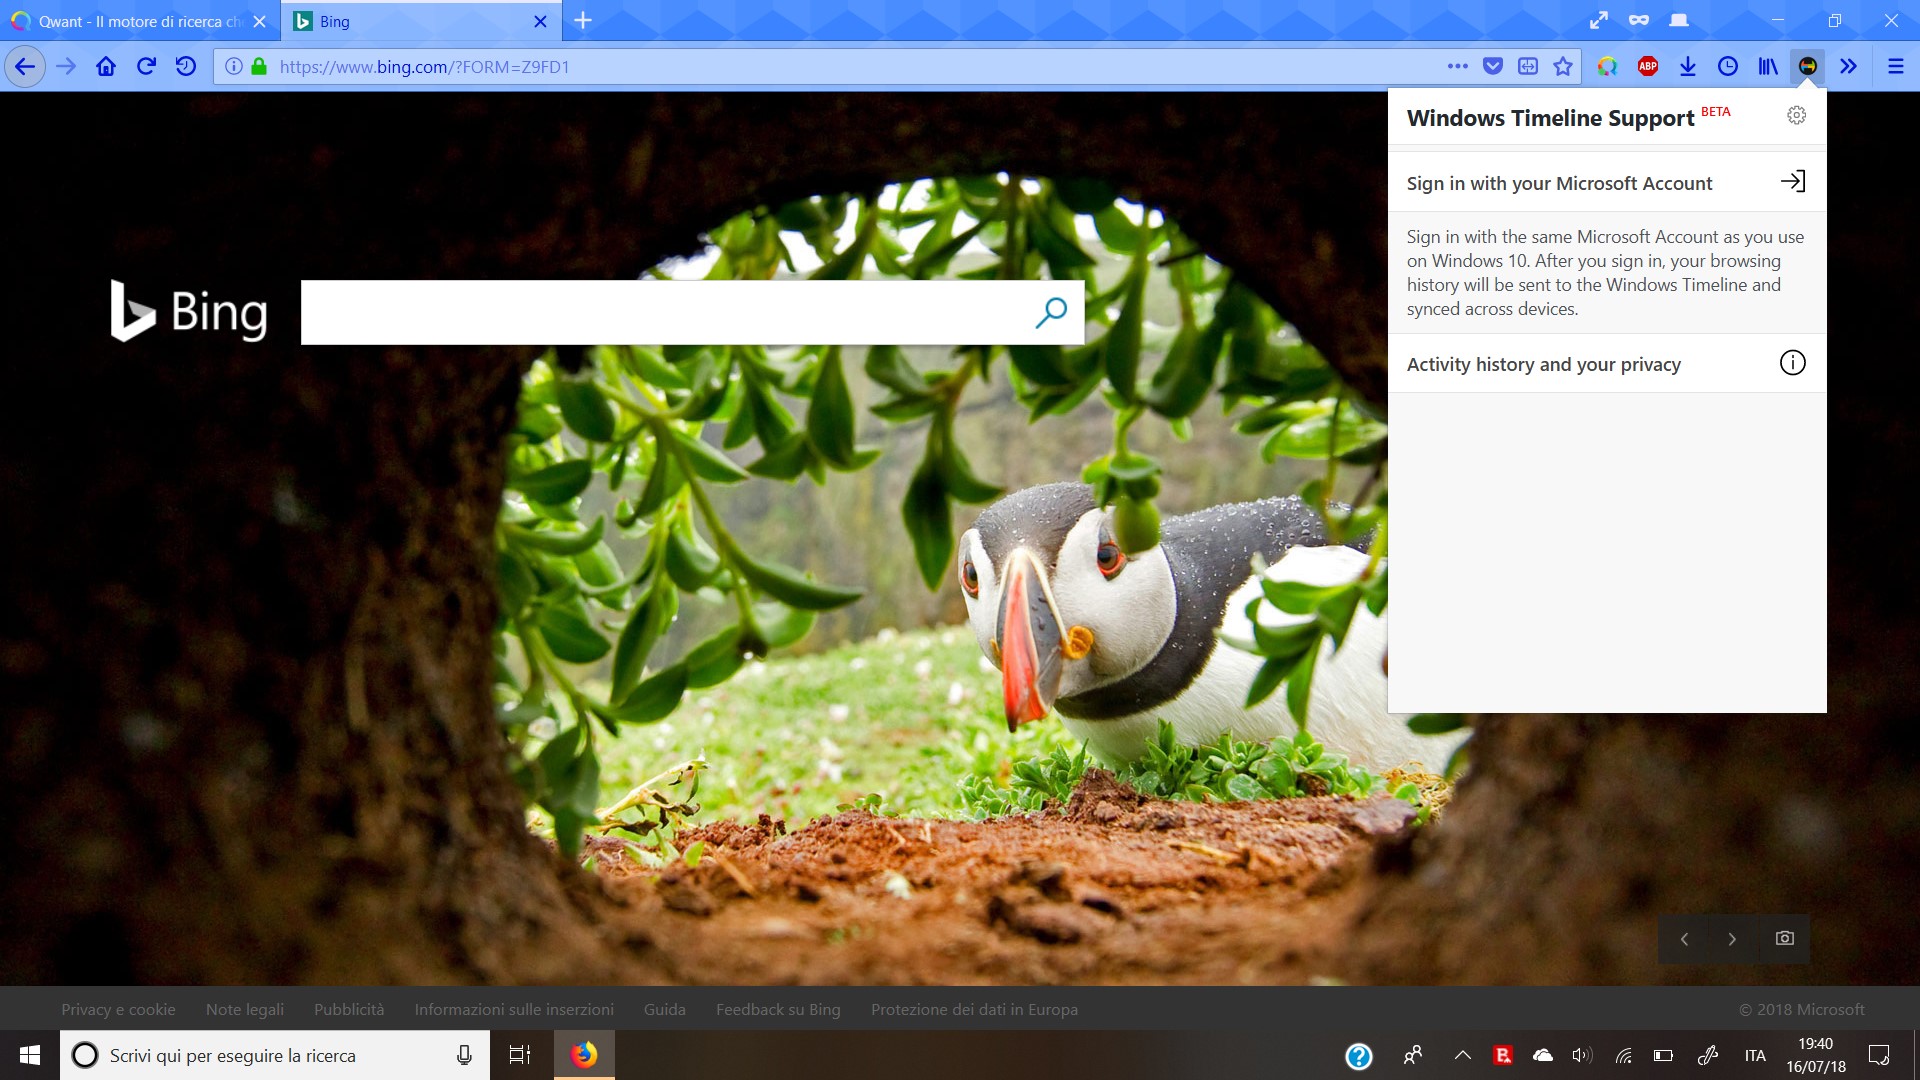1920x1080 pixels.
Task: Click the Bing logo
Action: coord(189,311)
